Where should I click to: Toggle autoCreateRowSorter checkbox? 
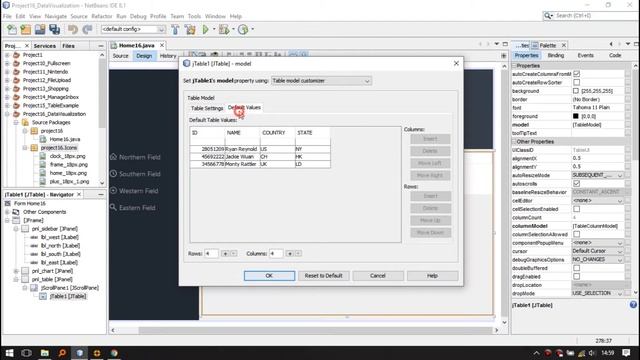(576, 82)
